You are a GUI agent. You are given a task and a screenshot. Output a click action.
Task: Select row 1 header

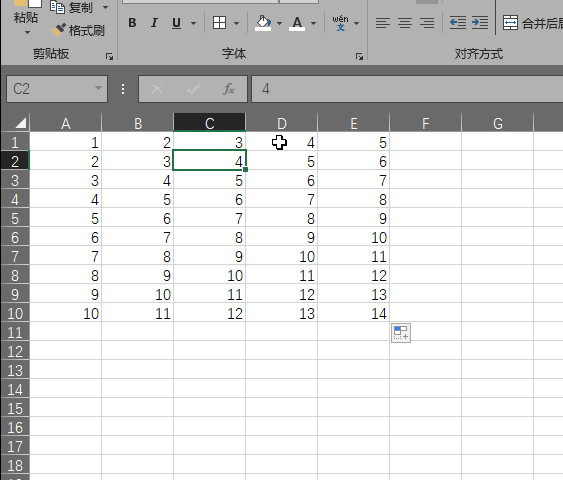[15, 142]
